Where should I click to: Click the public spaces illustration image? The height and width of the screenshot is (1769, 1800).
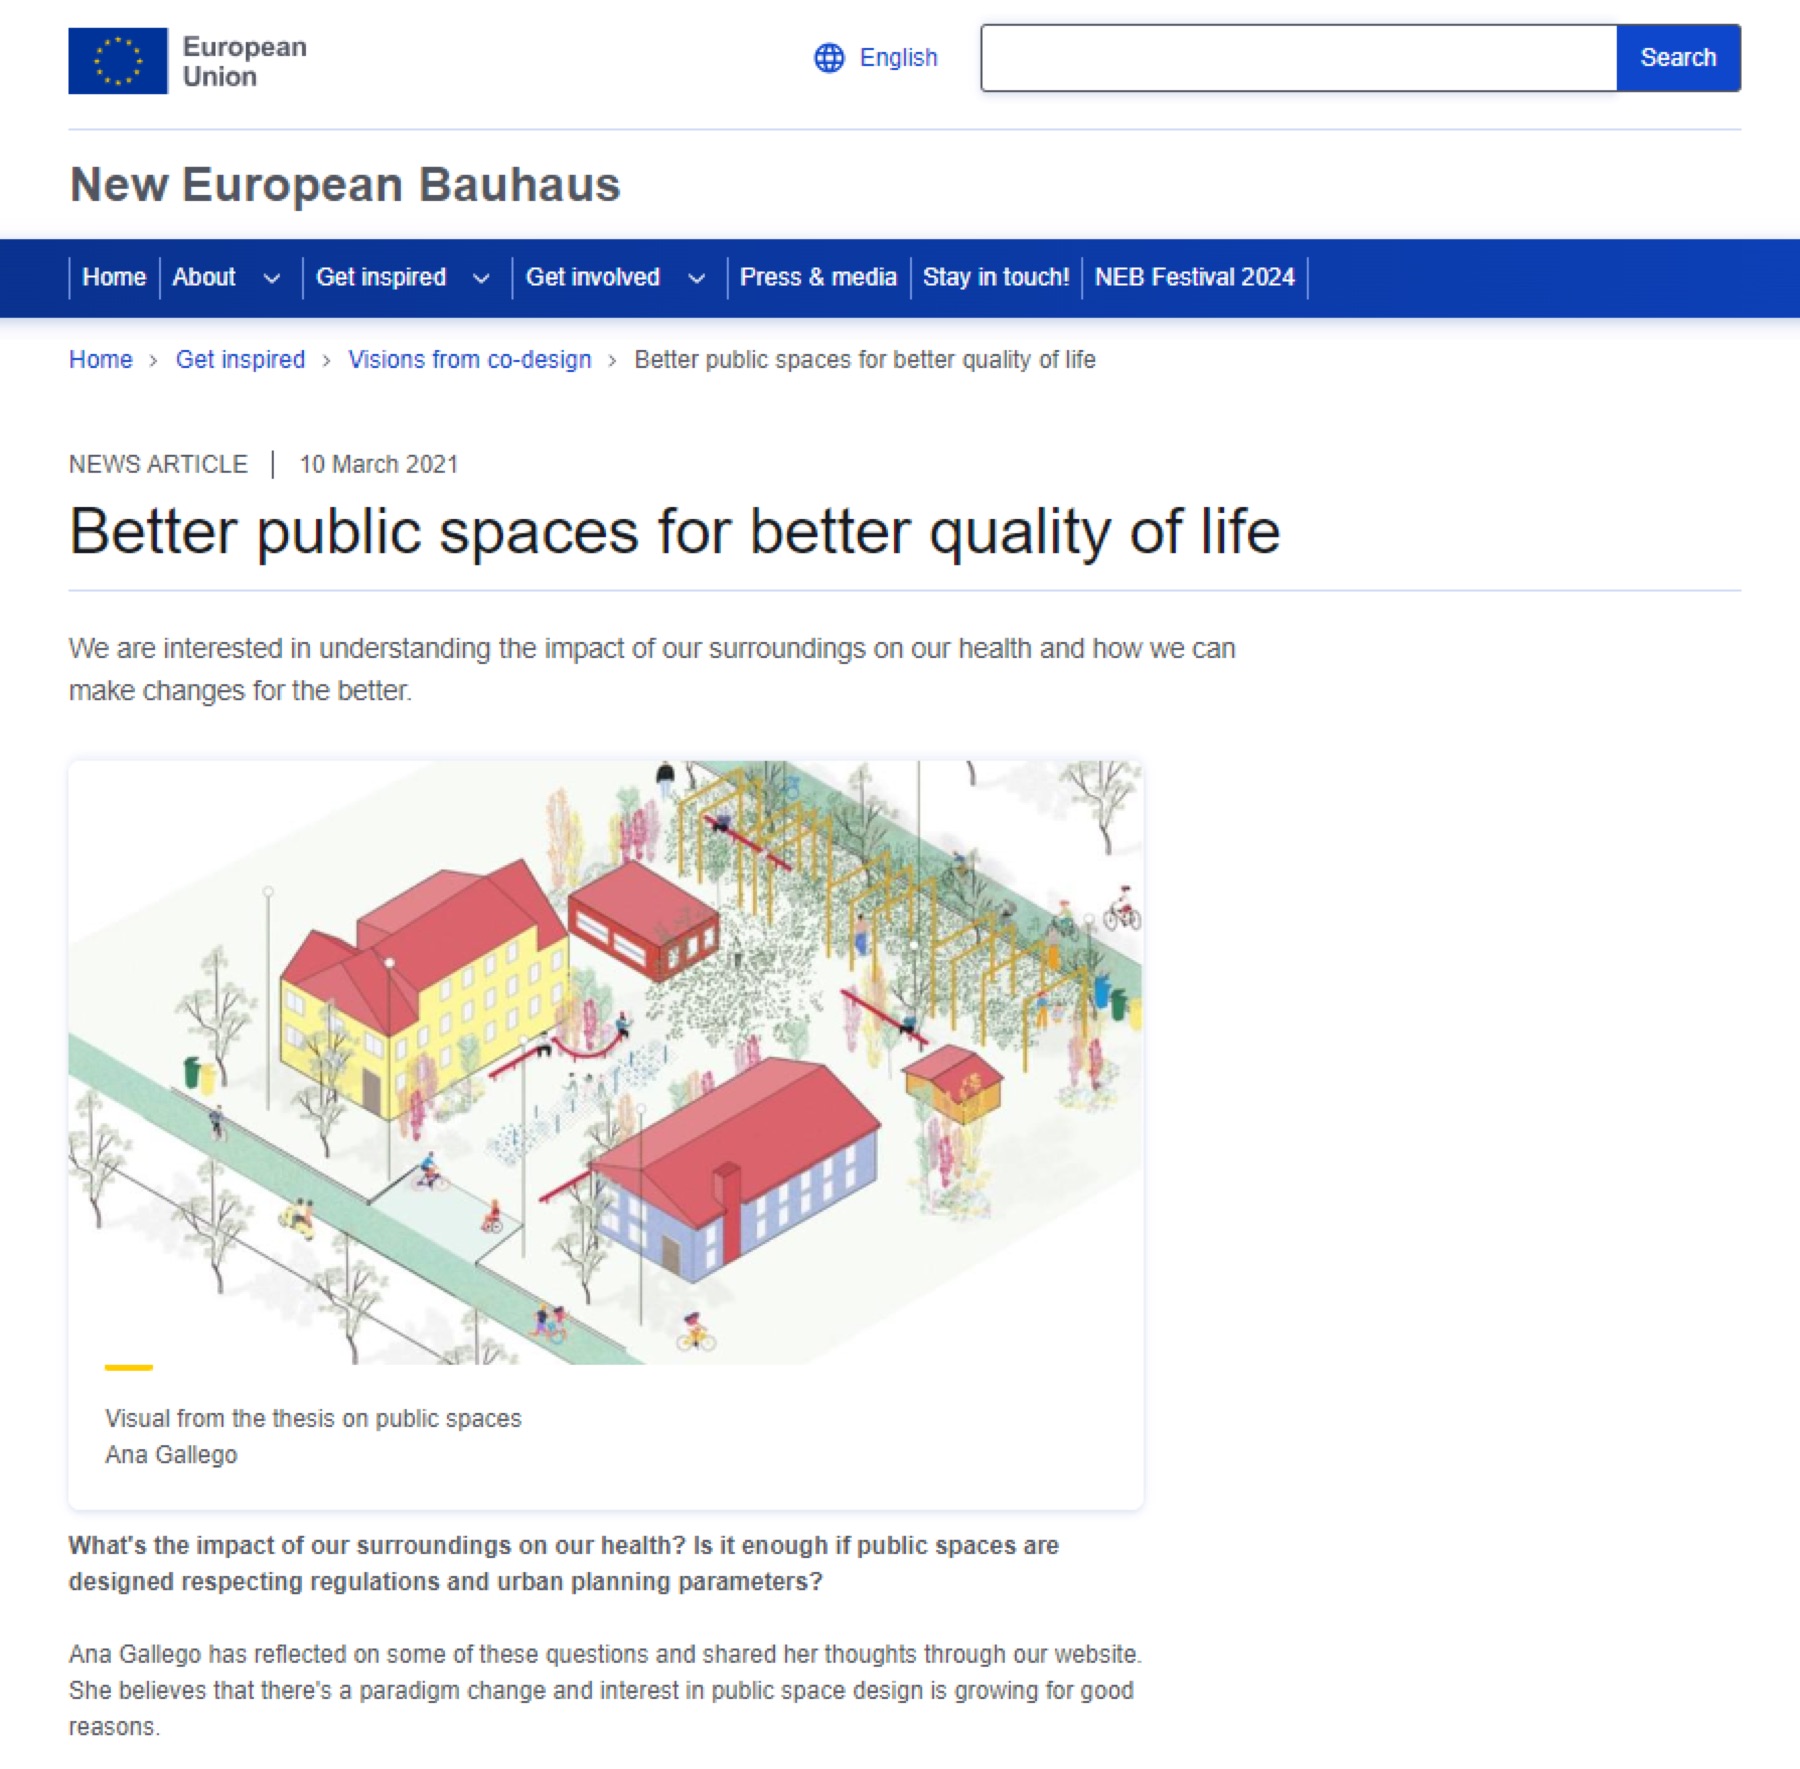click(x=605, y=1062)
